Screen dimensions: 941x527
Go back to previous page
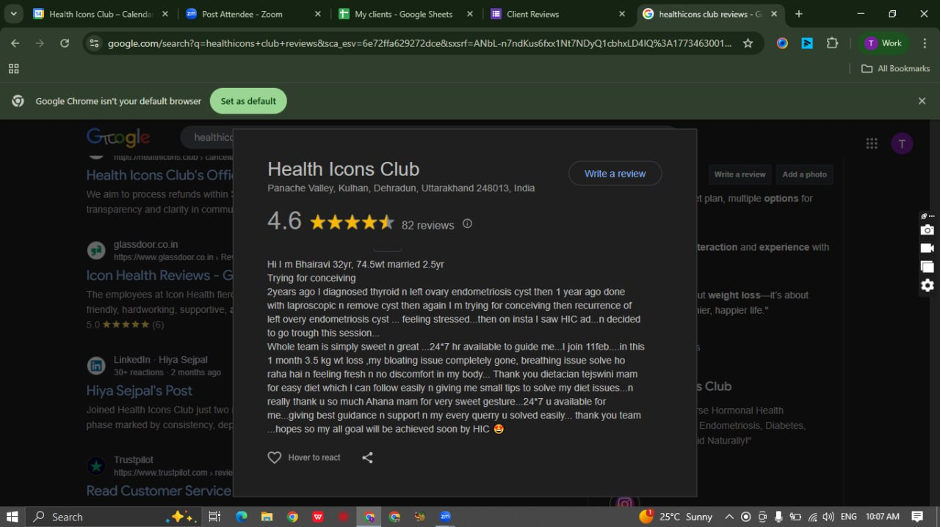pyautogui.click(x=15, y=43)
